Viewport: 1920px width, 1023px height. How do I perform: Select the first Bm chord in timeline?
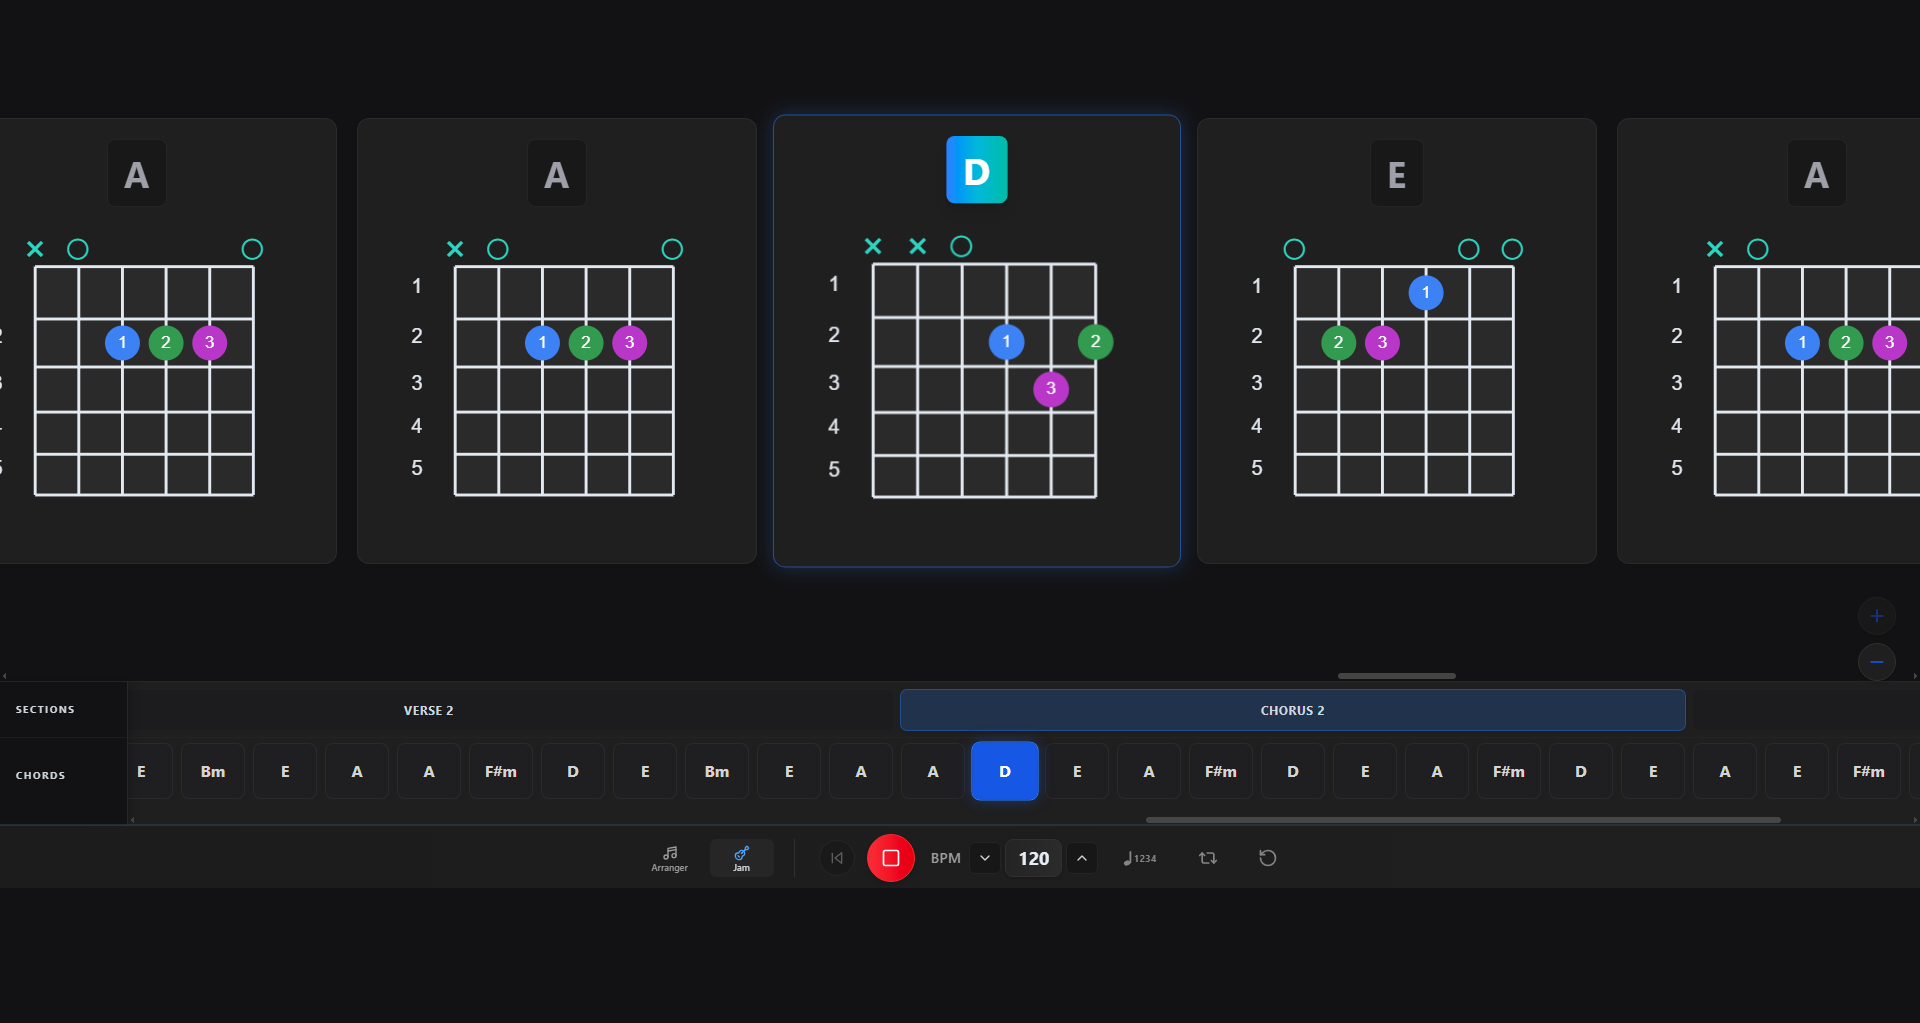(213, 771)
